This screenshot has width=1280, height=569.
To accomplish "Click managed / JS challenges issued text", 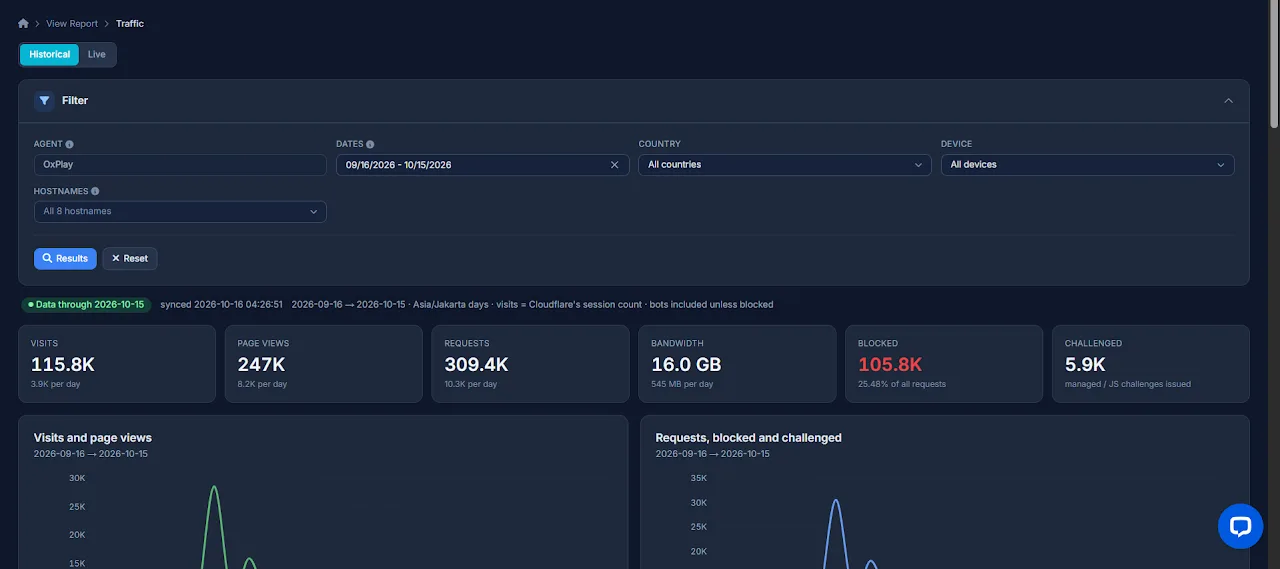I will [1128, 384].
